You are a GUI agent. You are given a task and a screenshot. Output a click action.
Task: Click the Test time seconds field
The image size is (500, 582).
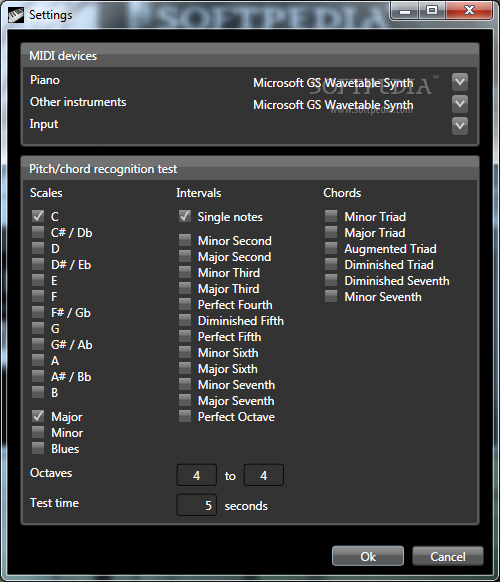[197, 505]
